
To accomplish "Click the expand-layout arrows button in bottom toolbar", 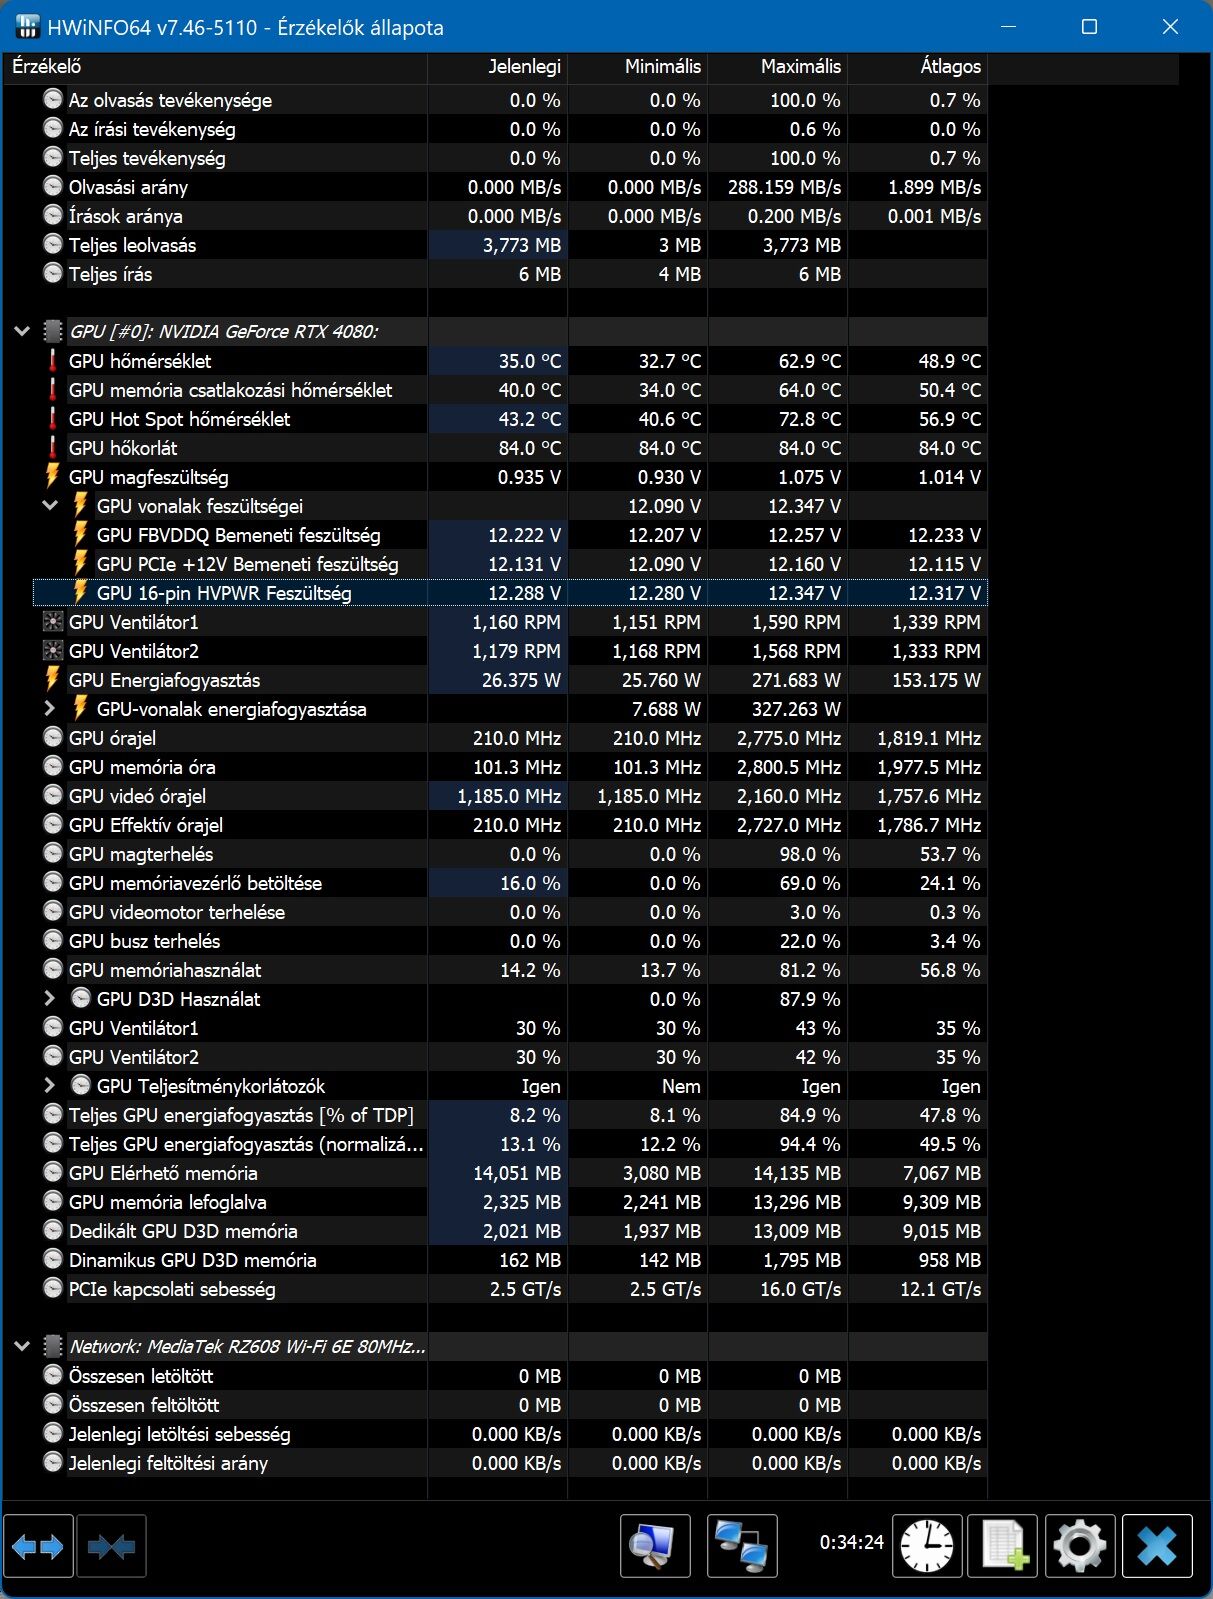I will point(38,1546).
